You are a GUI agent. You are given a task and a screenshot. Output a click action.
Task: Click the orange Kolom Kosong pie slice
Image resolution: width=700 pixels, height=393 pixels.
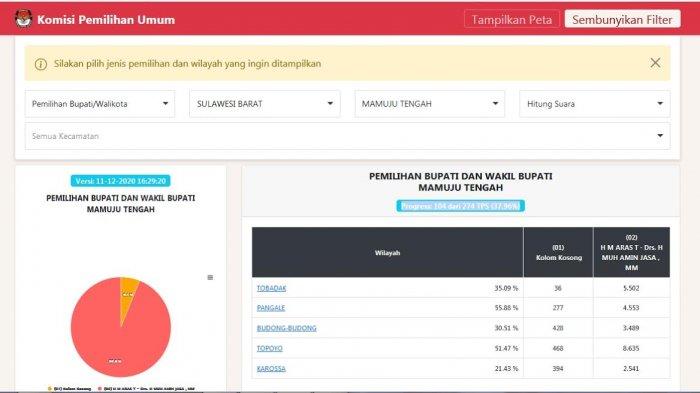pyautogui.click(x=127, y=293)
